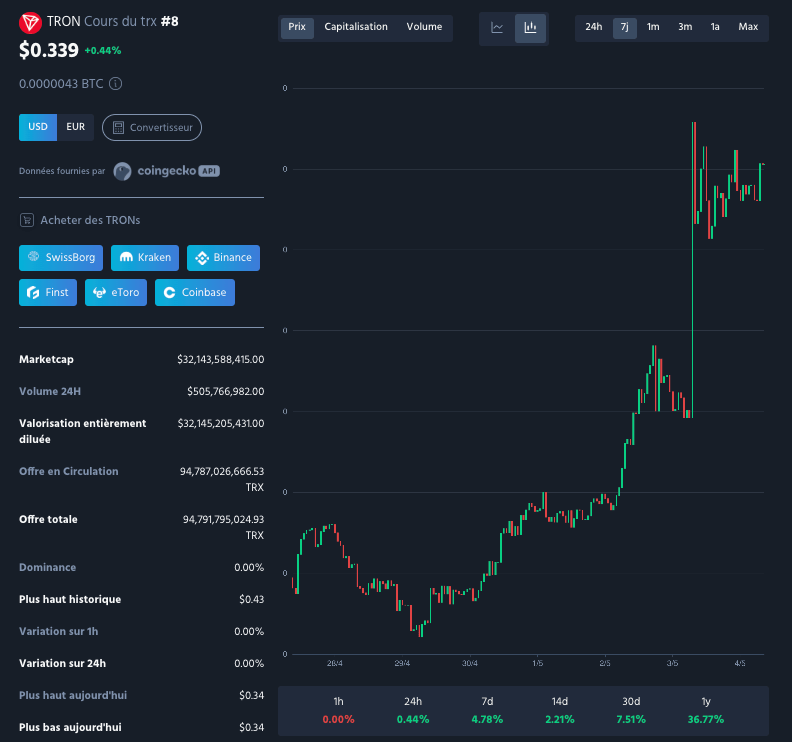Select the Capitalisation chart tab
This screenshot has height=742, width=792.
pos(356,27)
